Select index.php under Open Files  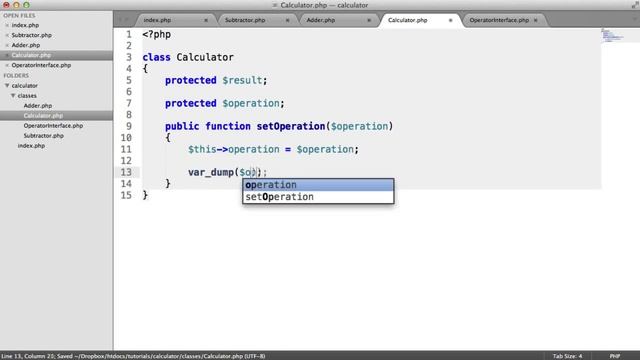25,25
